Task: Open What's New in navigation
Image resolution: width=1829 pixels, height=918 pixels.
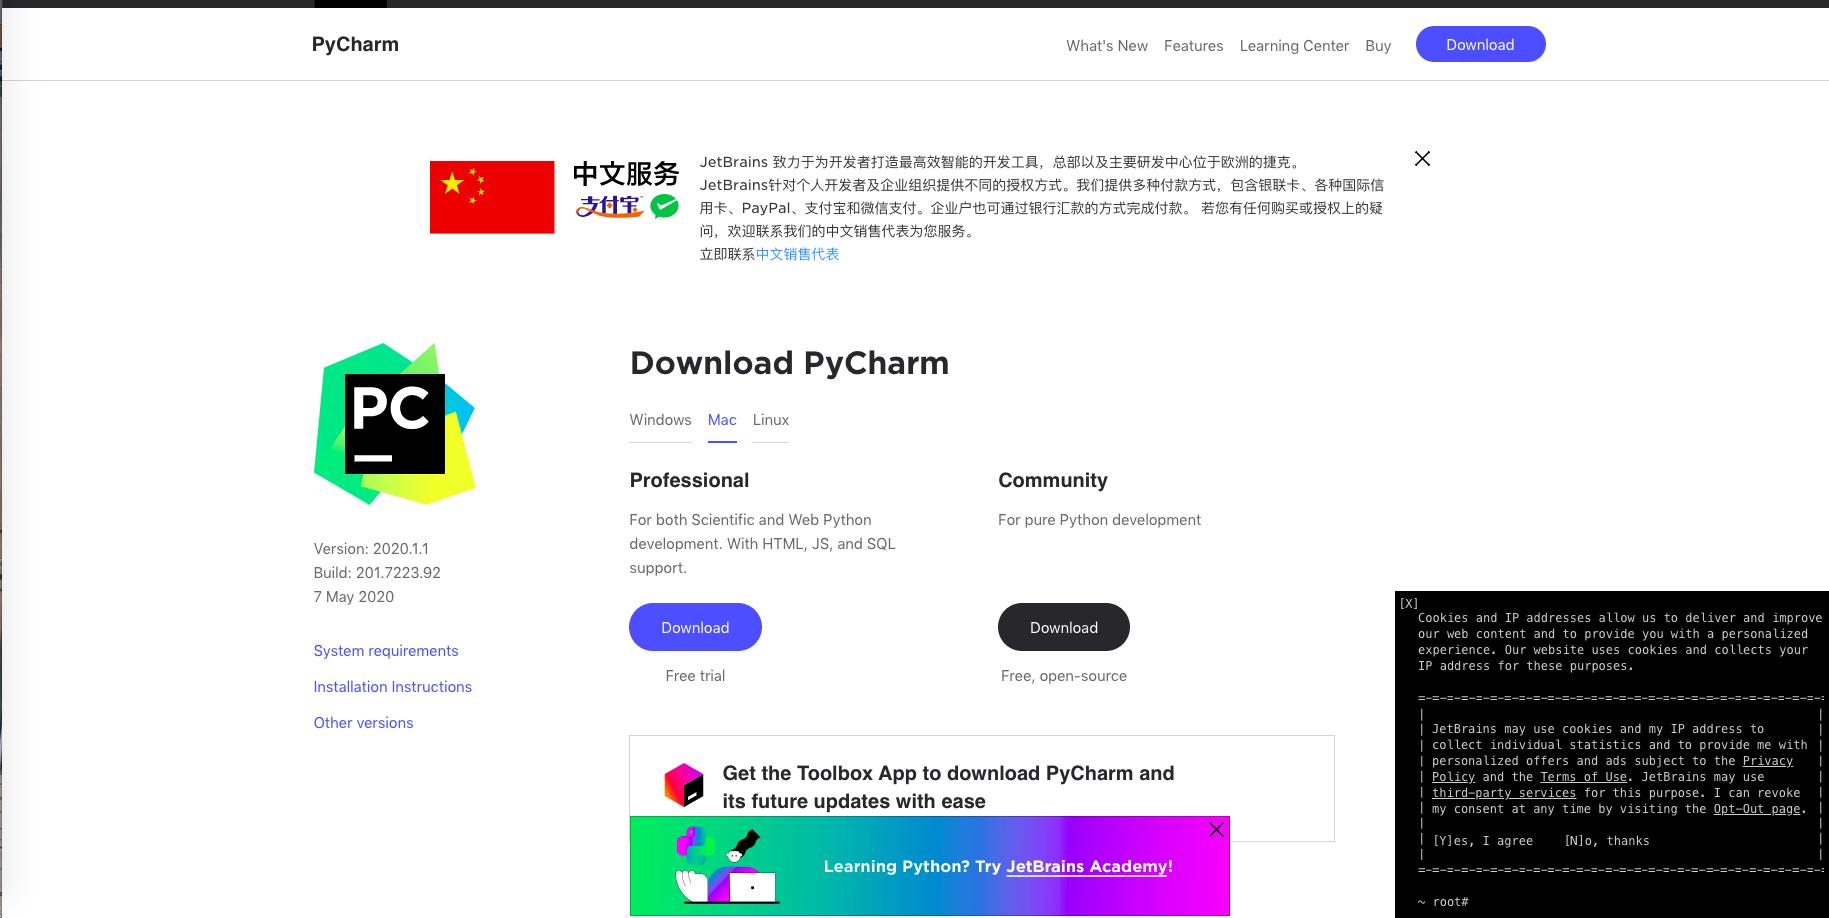Action: click(1107, 46)
